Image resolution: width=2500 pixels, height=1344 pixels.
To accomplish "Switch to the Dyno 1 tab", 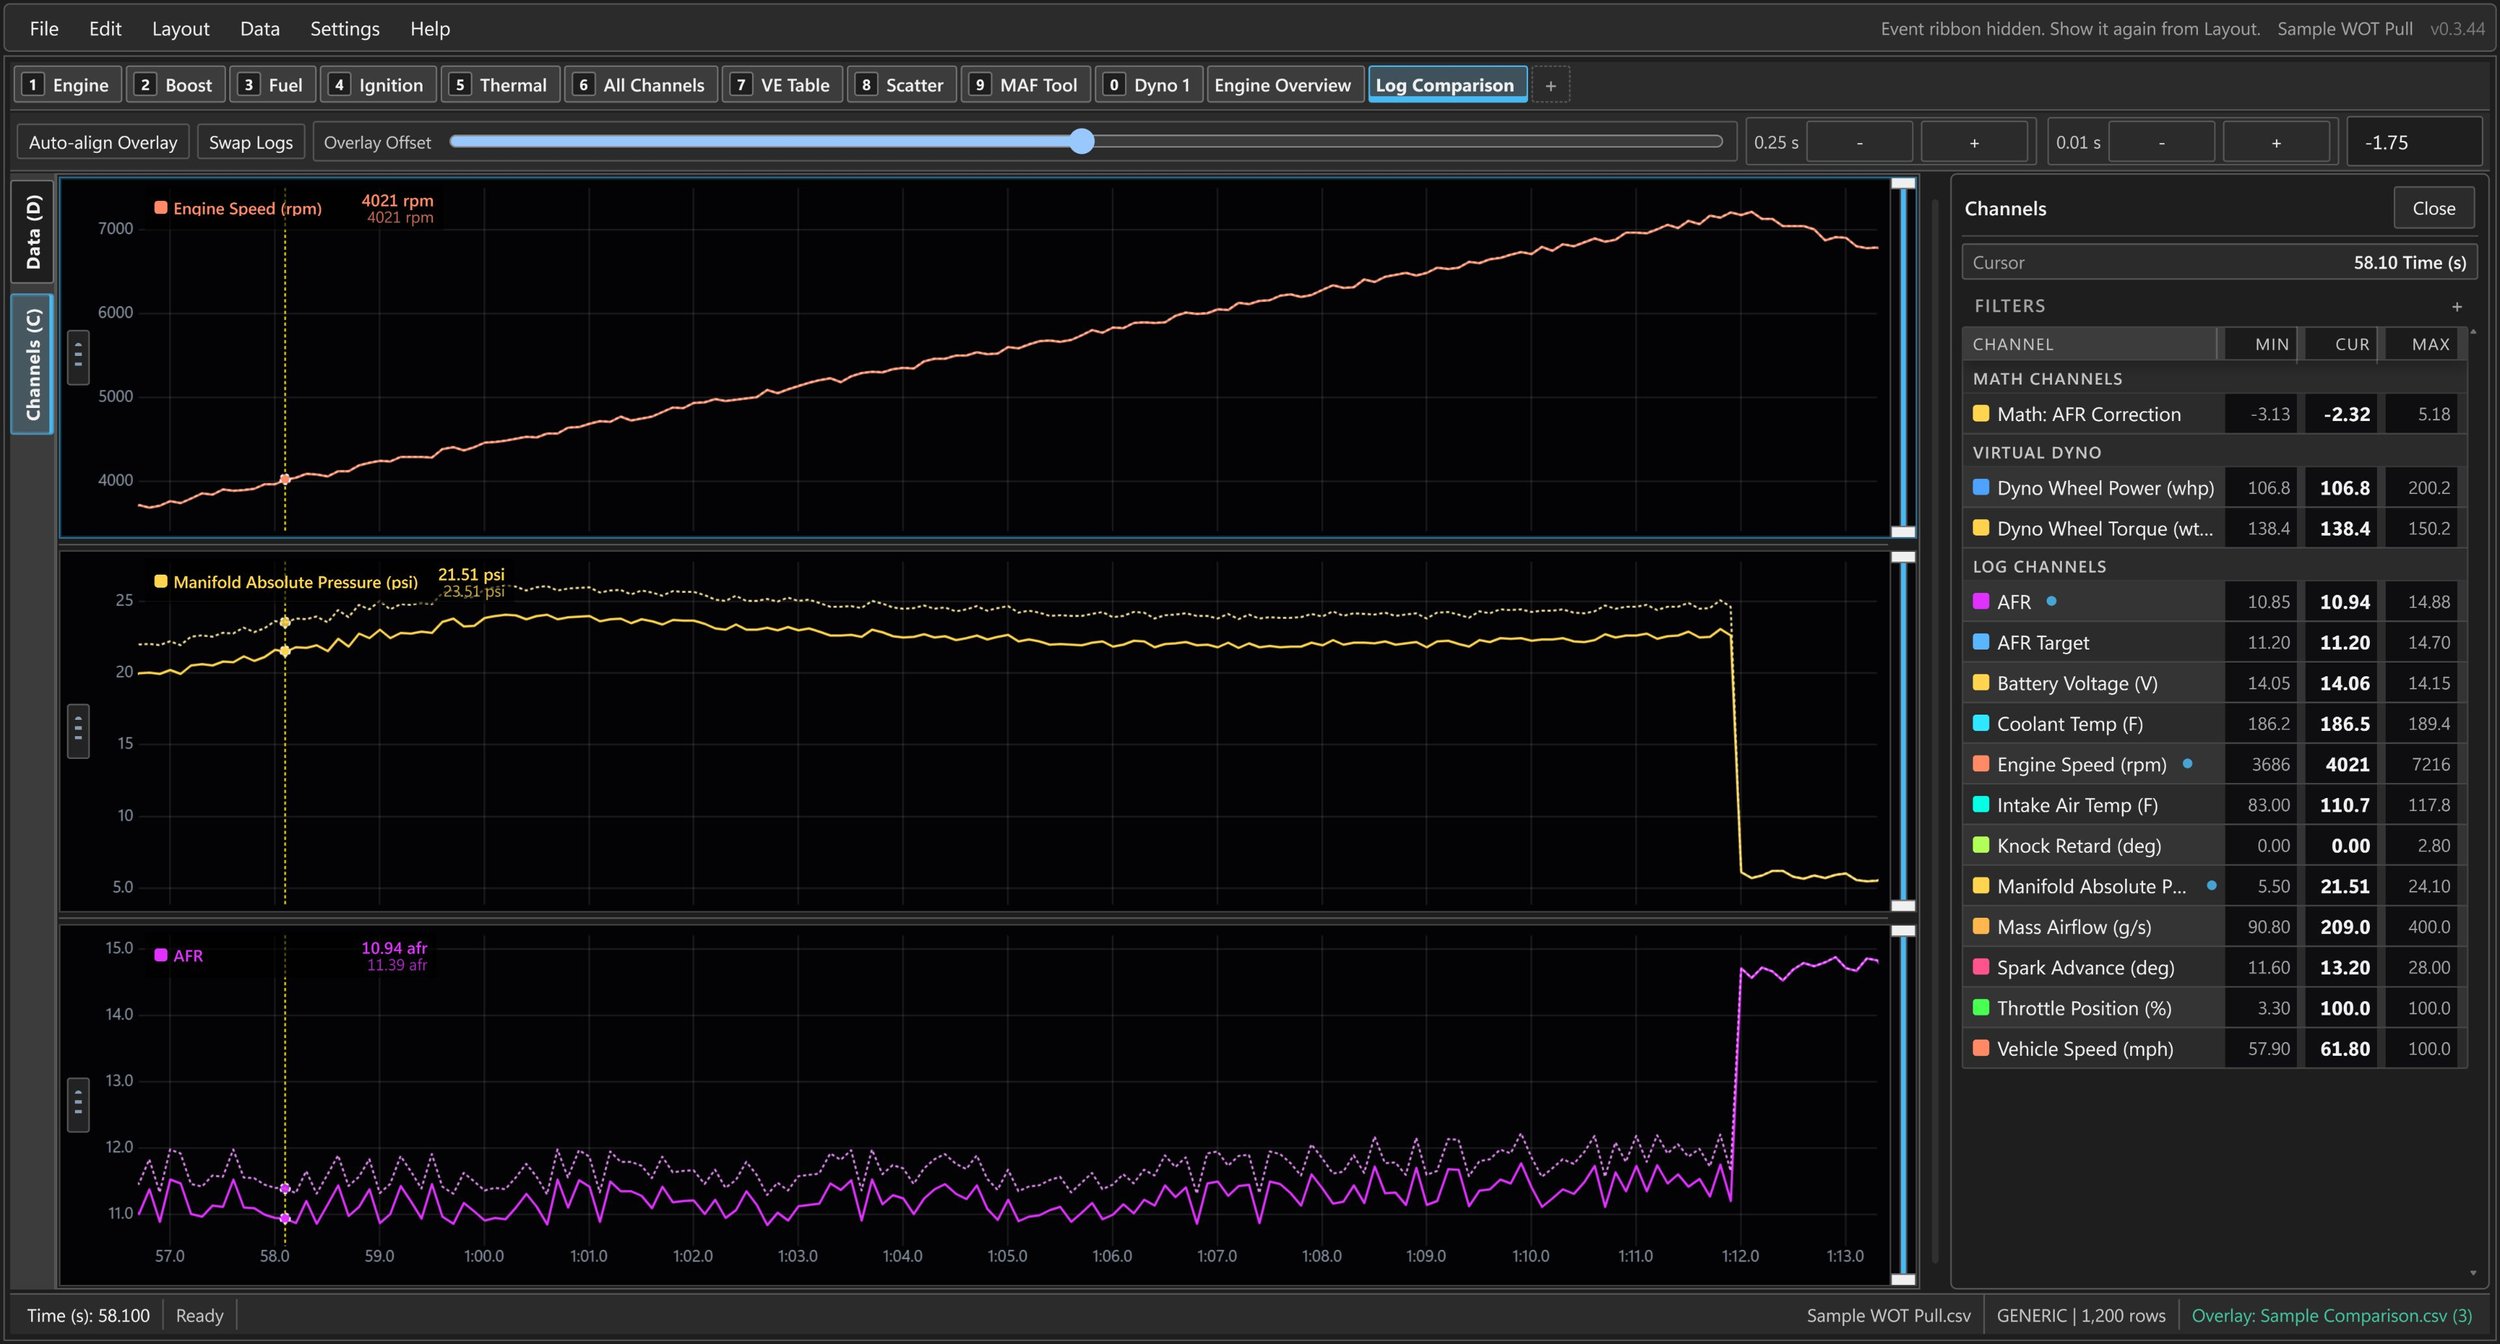I will pyautogui.click(x=1149, y=85).
